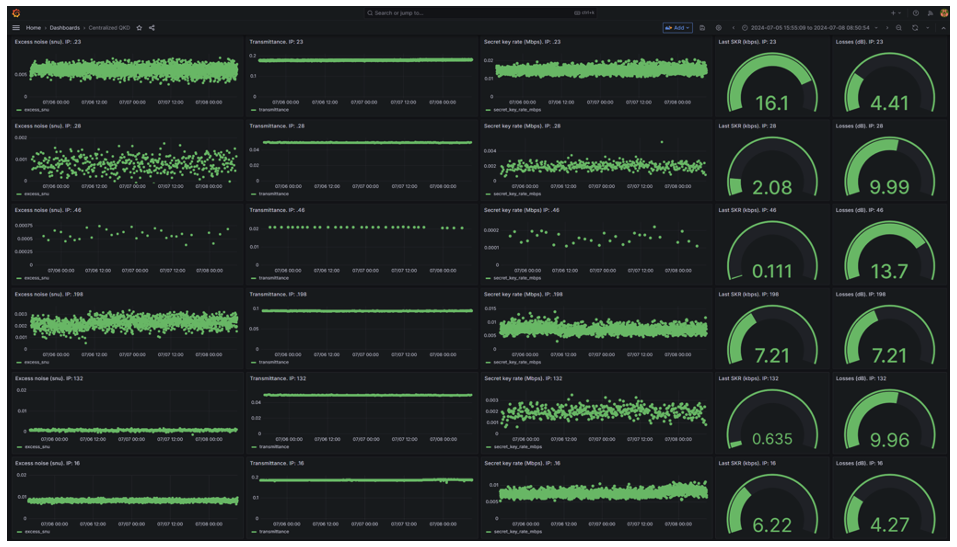Image resolution: width=957 pixels, height=547 pixels.
Task: Click the user profile avatar
Action: pos(943,13)
